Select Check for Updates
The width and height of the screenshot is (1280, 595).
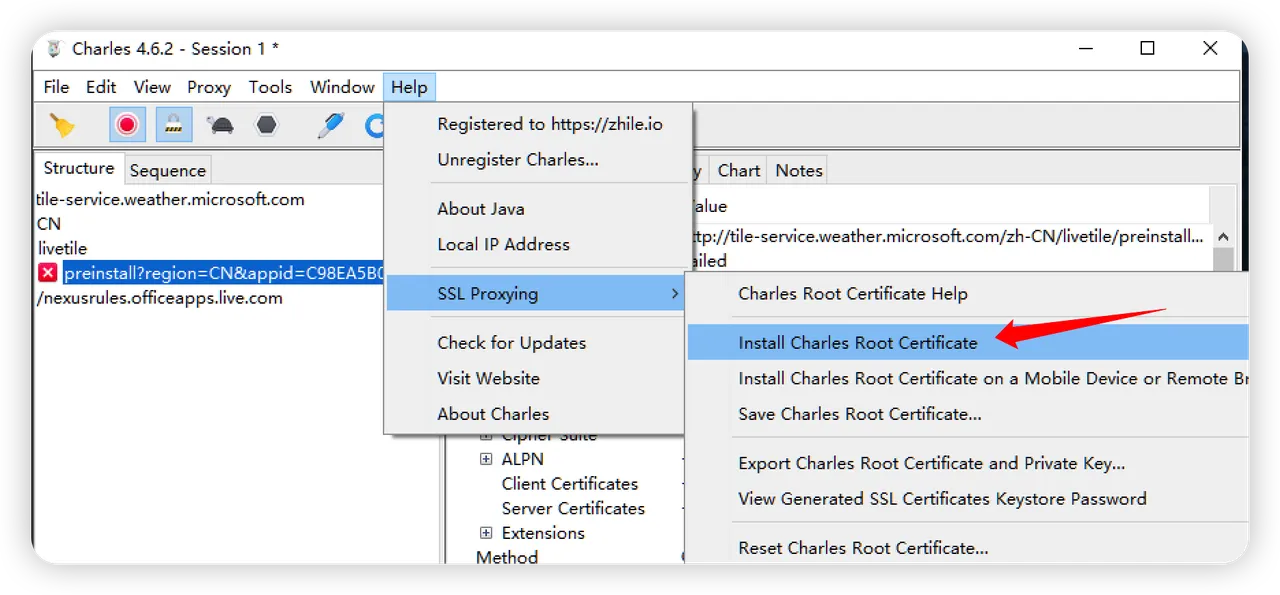512,342
